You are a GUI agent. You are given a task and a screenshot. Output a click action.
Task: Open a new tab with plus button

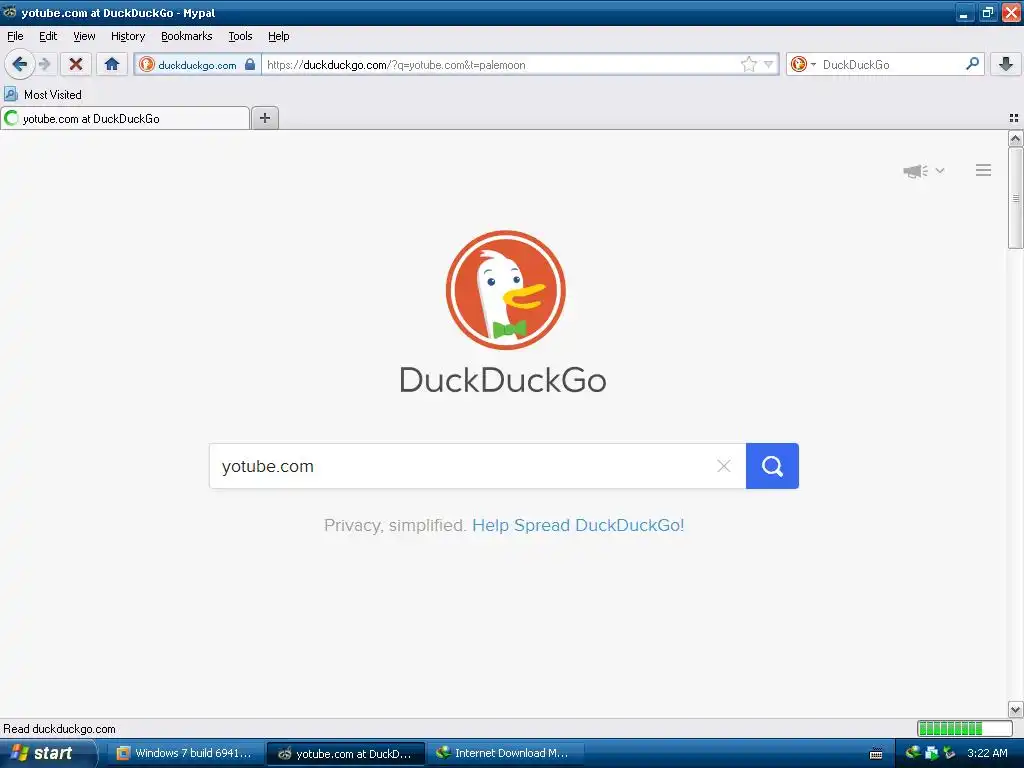(x=264, y=118)
